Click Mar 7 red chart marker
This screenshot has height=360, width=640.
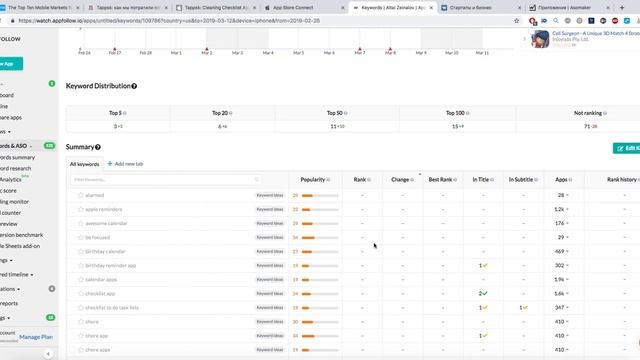pos(360,49)
